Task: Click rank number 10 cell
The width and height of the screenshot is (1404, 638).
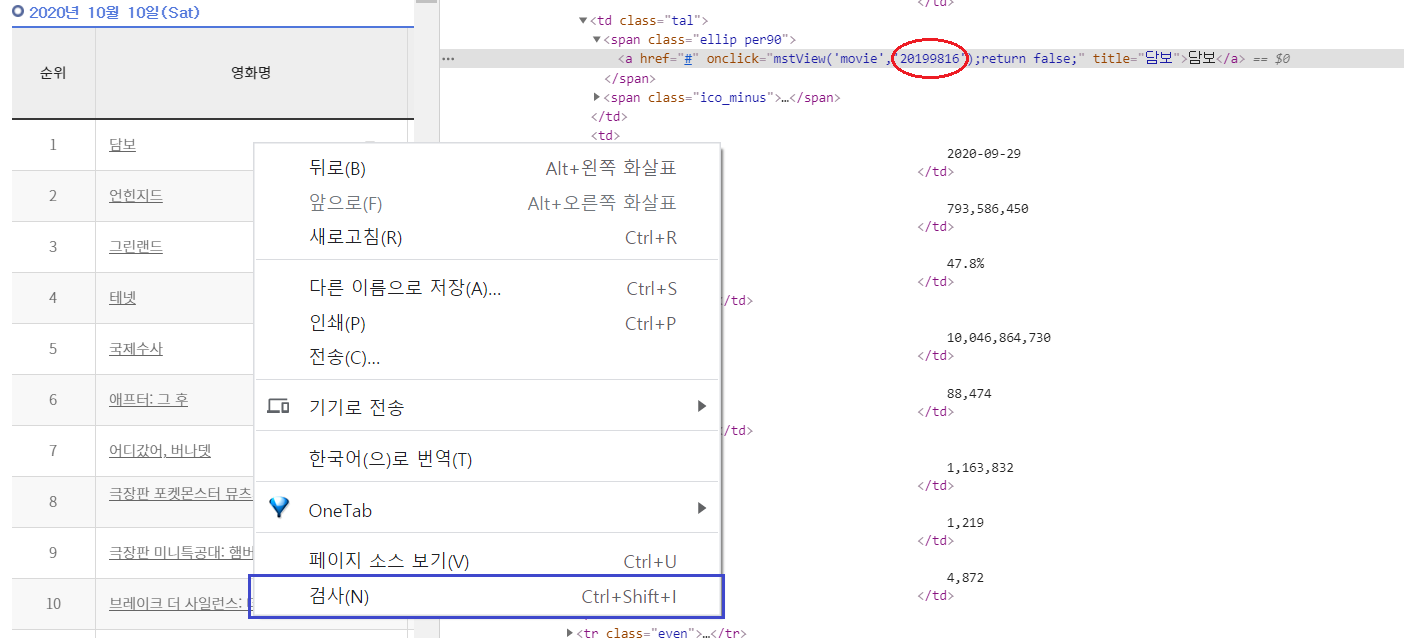Action: 53,604
